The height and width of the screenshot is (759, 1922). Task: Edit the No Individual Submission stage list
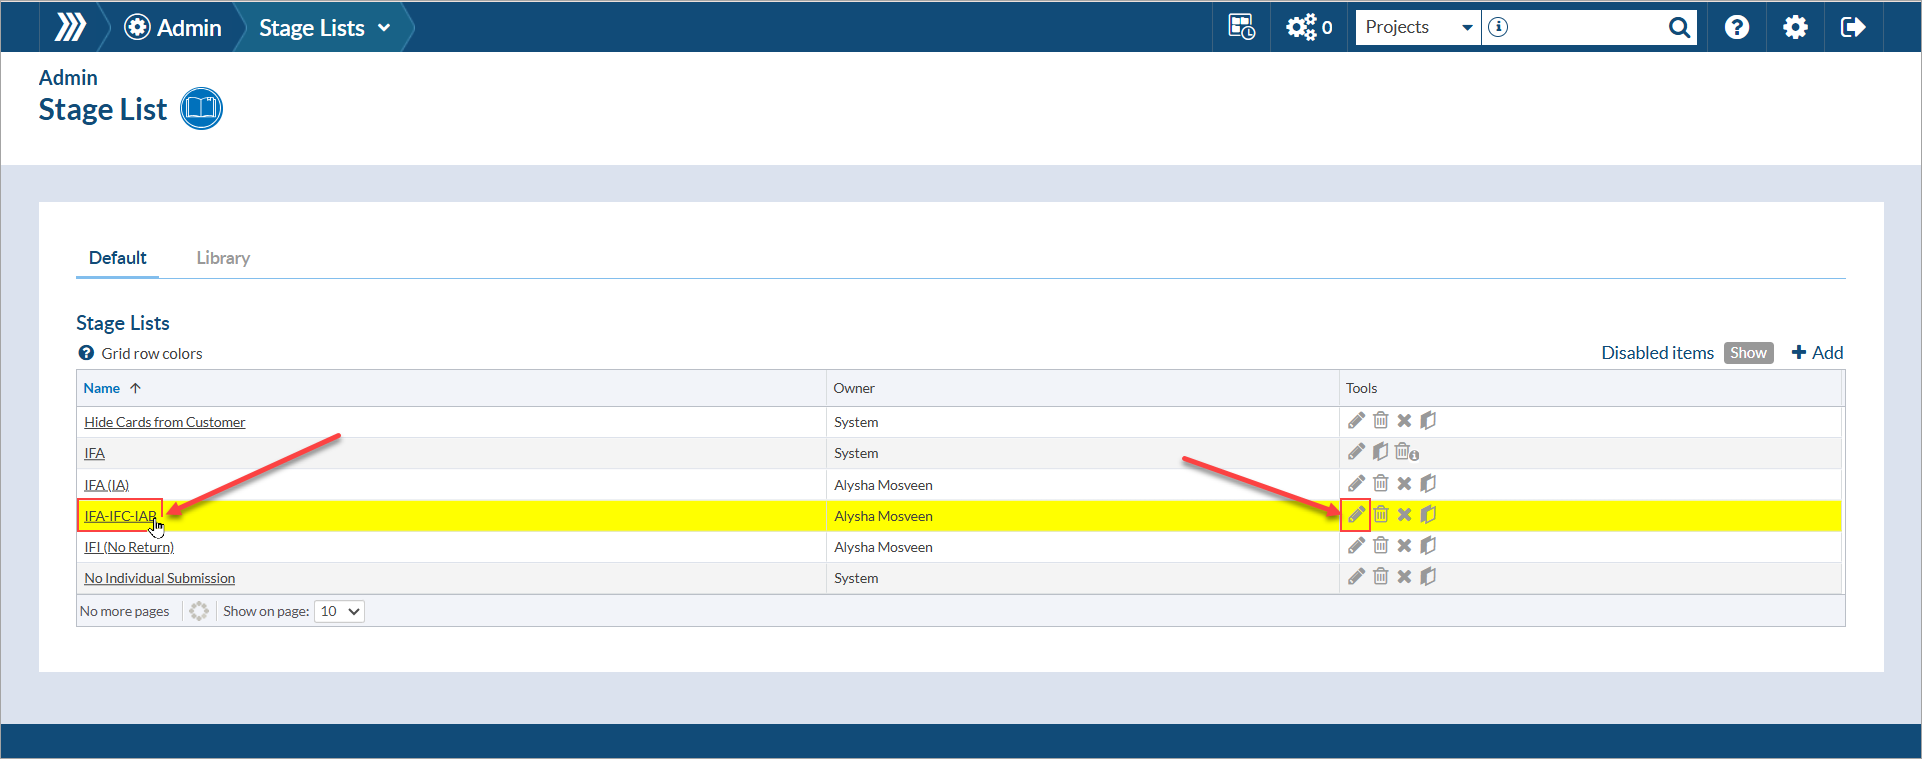click(1356, 577)
